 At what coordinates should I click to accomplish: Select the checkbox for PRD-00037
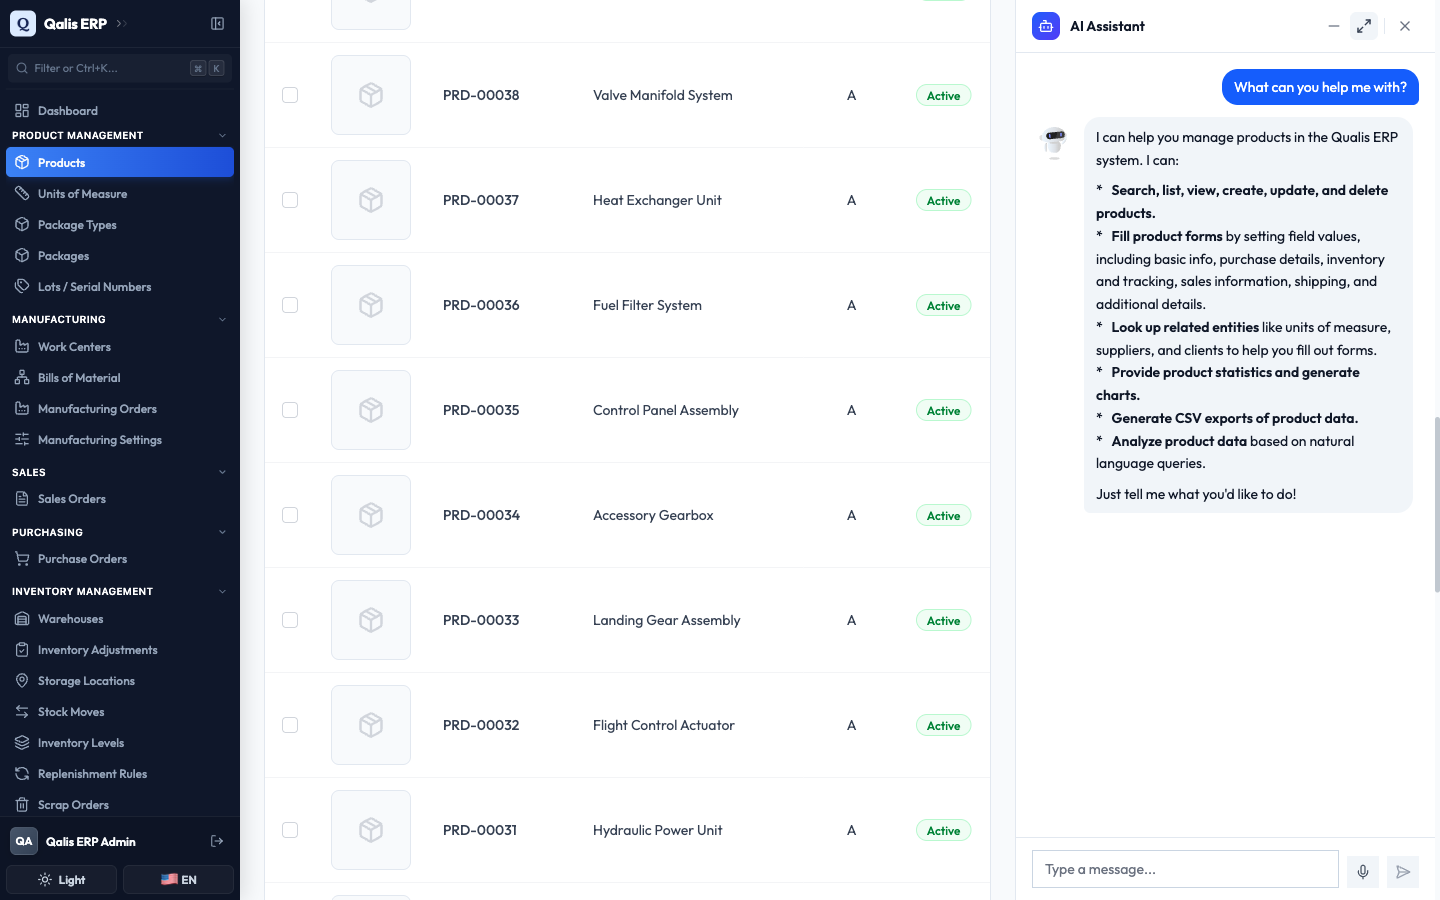tap(290, 200)
